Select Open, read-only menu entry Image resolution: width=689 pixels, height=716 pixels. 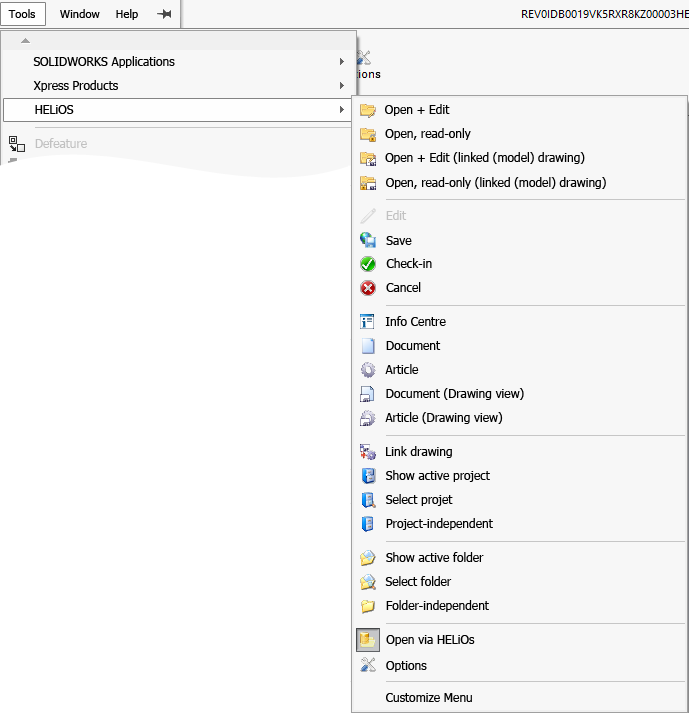click(428, 134)
